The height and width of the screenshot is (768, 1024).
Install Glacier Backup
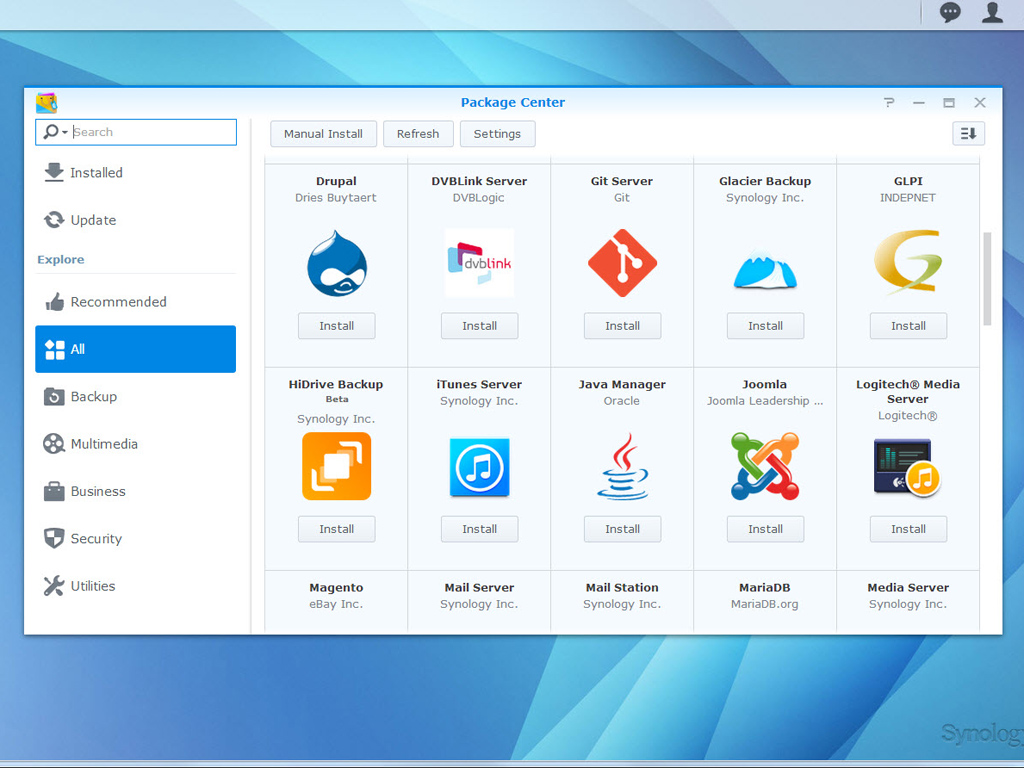765,326
